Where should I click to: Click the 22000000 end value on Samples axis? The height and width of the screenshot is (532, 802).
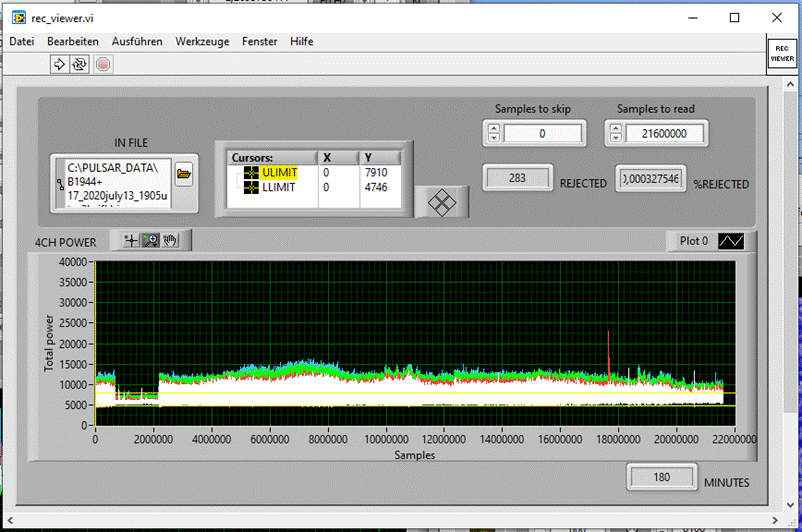734,439
